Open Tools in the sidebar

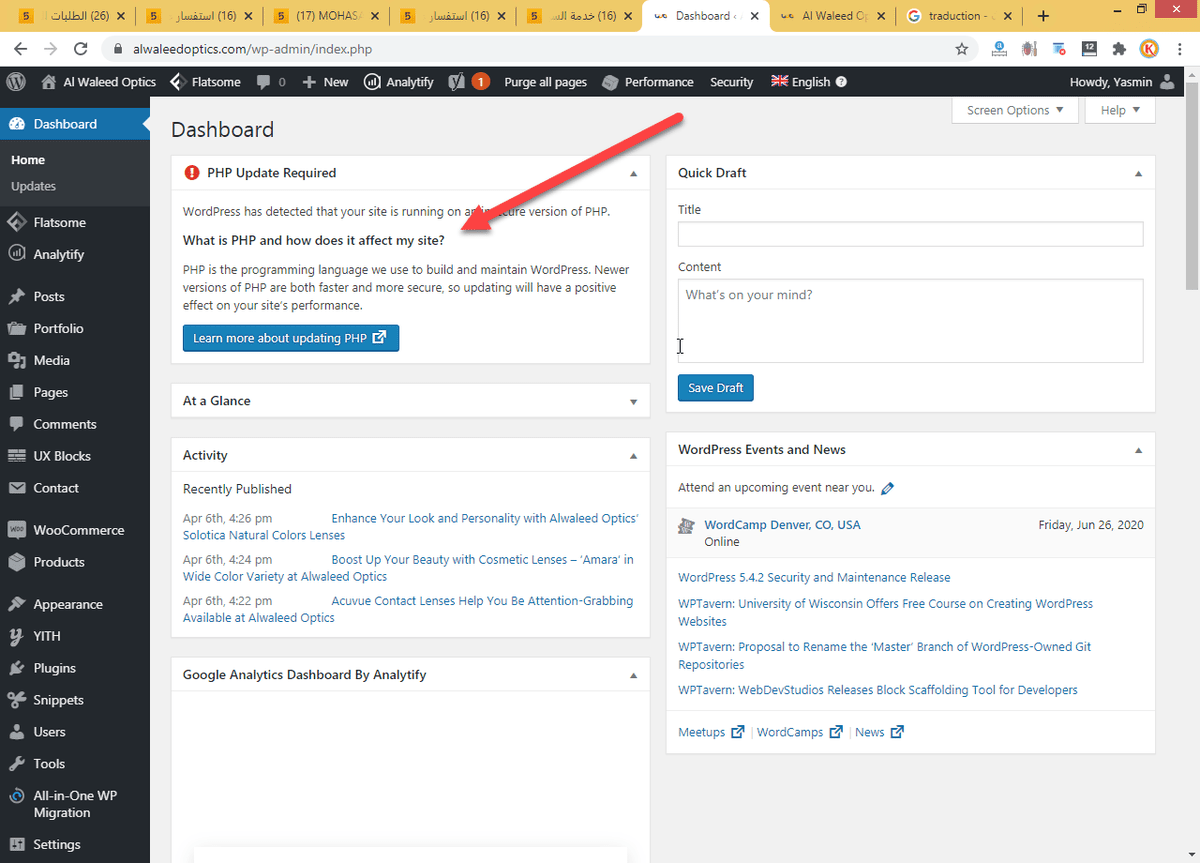pos(75,764)
